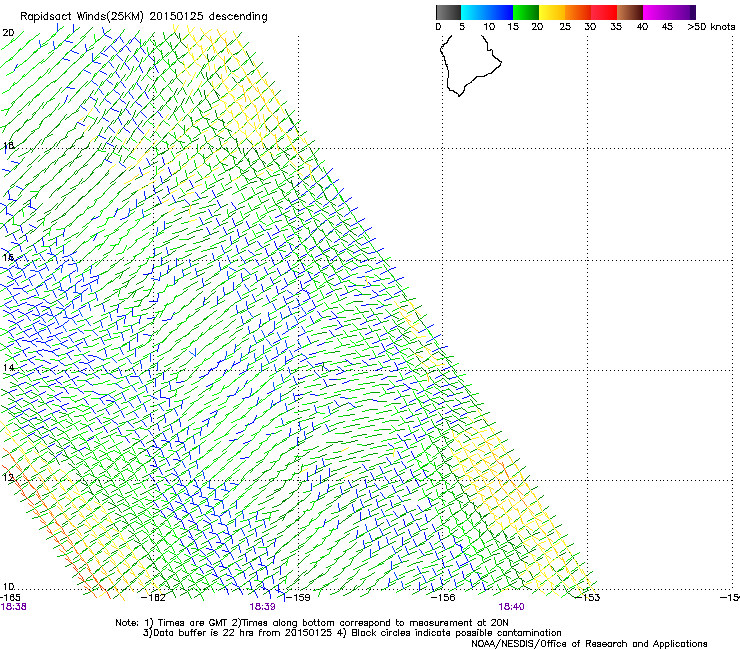Click the latitude label '20'

pos(8,33)
